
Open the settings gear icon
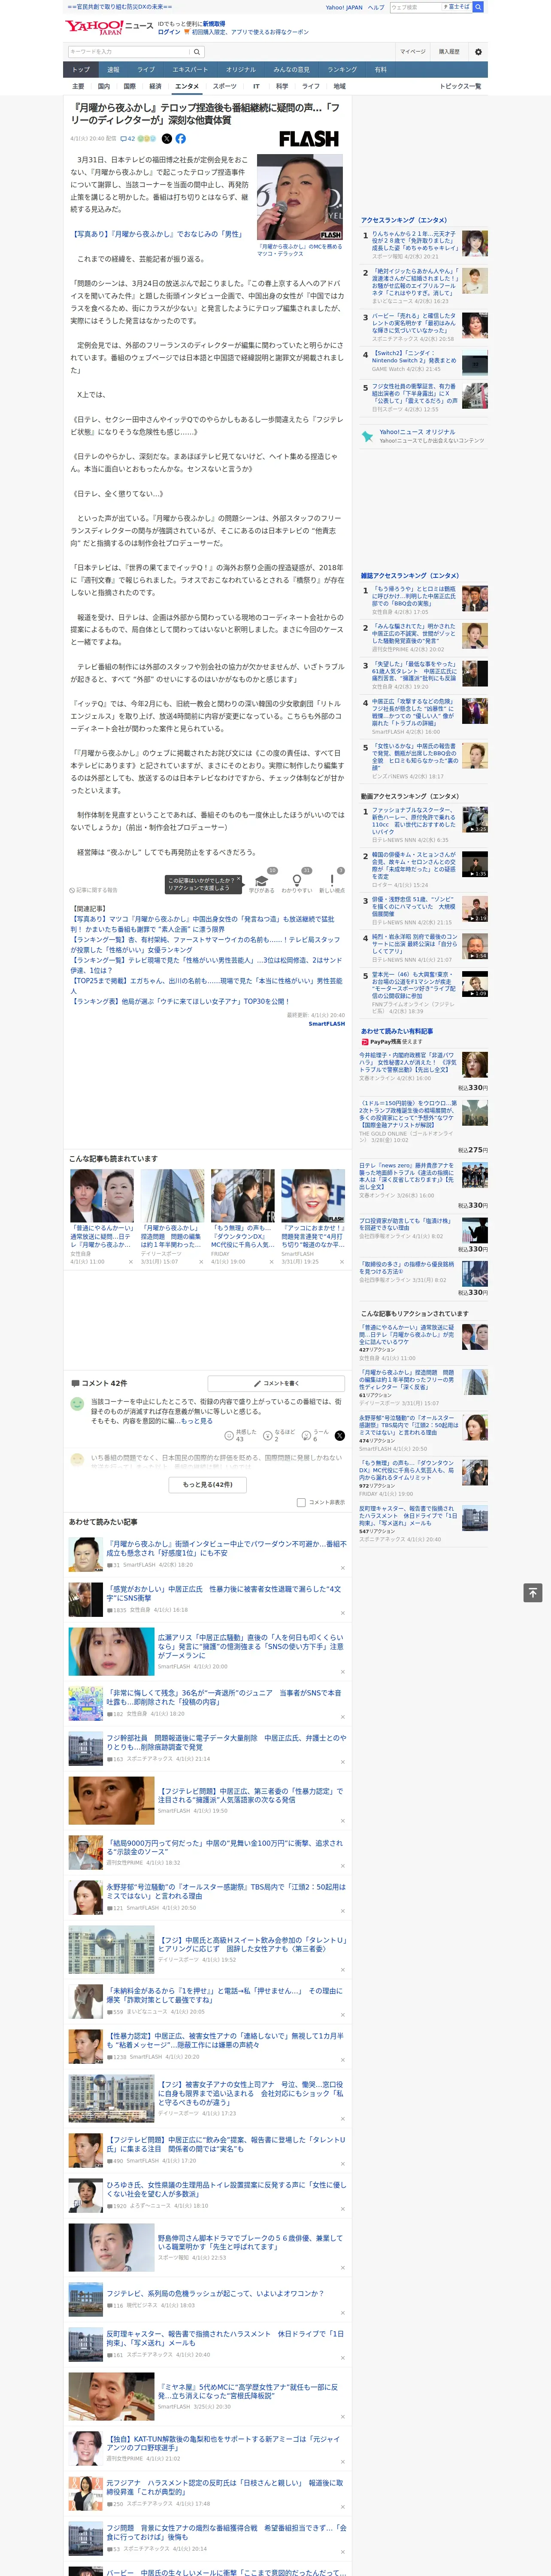tap(478, 51)
